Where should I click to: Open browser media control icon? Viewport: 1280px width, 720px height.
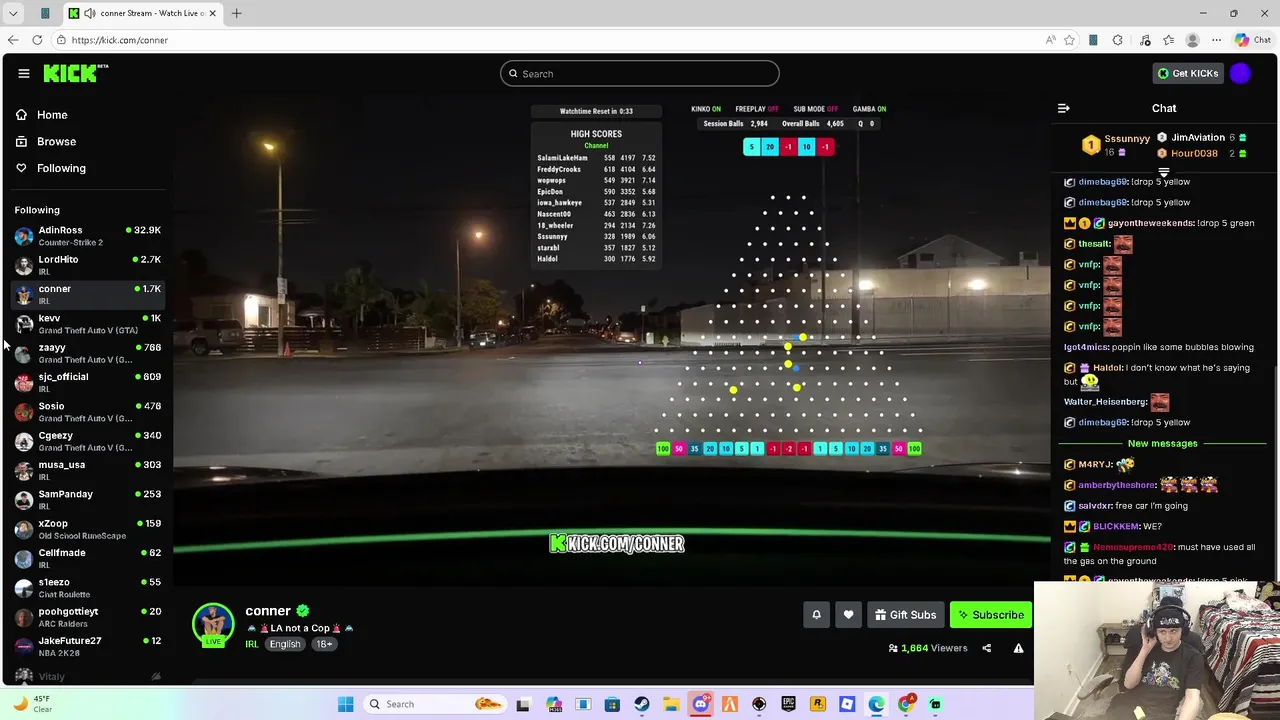click(1145, 40)
